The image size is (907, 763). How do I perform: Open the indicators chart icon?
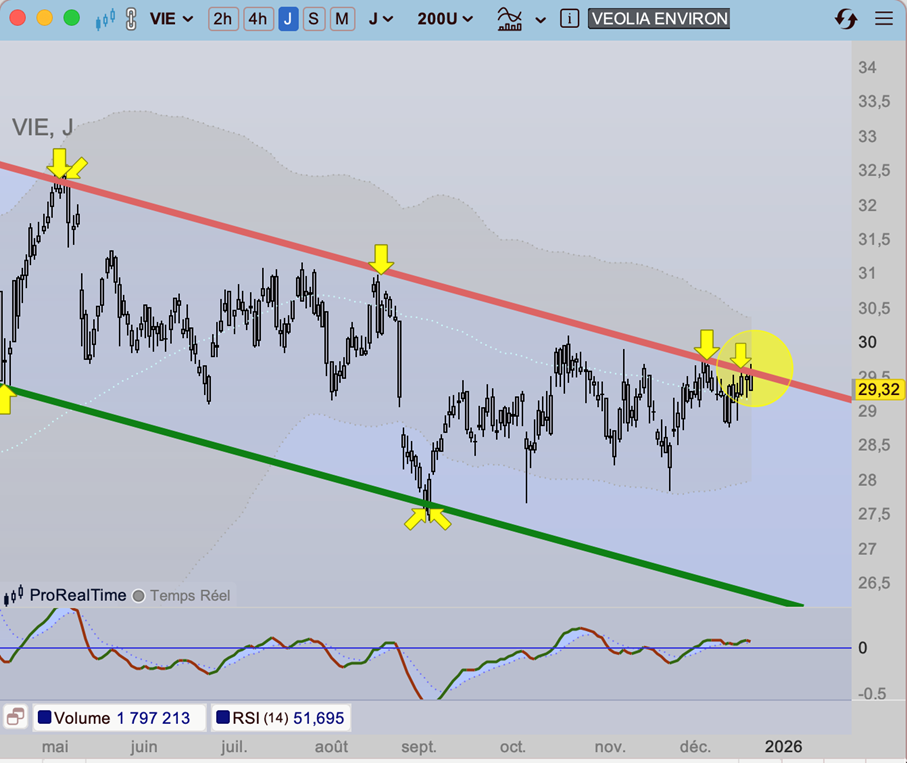[510, 19]
